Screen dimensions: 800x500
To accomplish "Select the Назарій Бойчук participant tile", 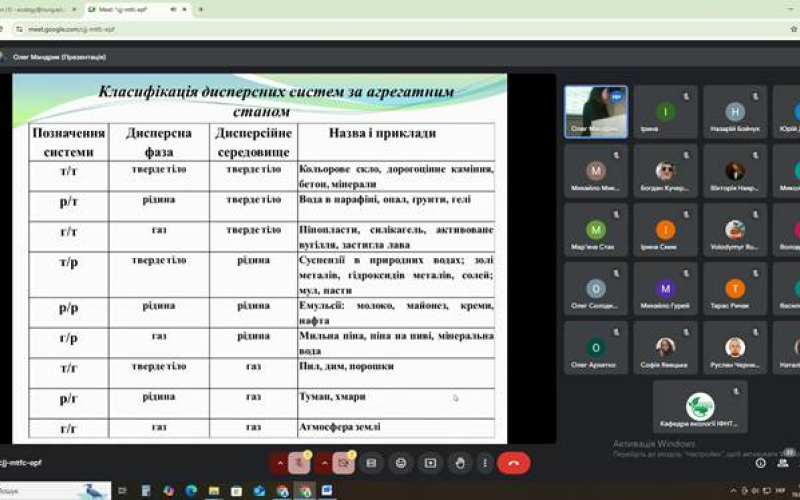I will 735,112.
